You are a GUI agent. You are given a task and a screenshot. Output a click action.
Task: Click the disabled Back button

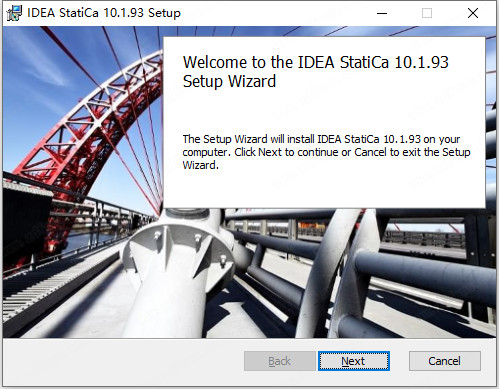280,361
